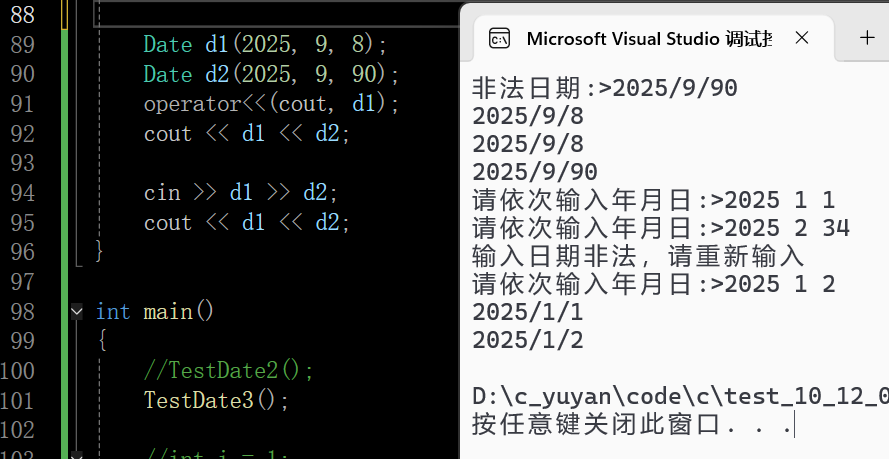The height and width of the screenshot is (459, 889).
Task: Click console line '请依次输入年月日:>2025 1 2'
Action: coord(654,284)
